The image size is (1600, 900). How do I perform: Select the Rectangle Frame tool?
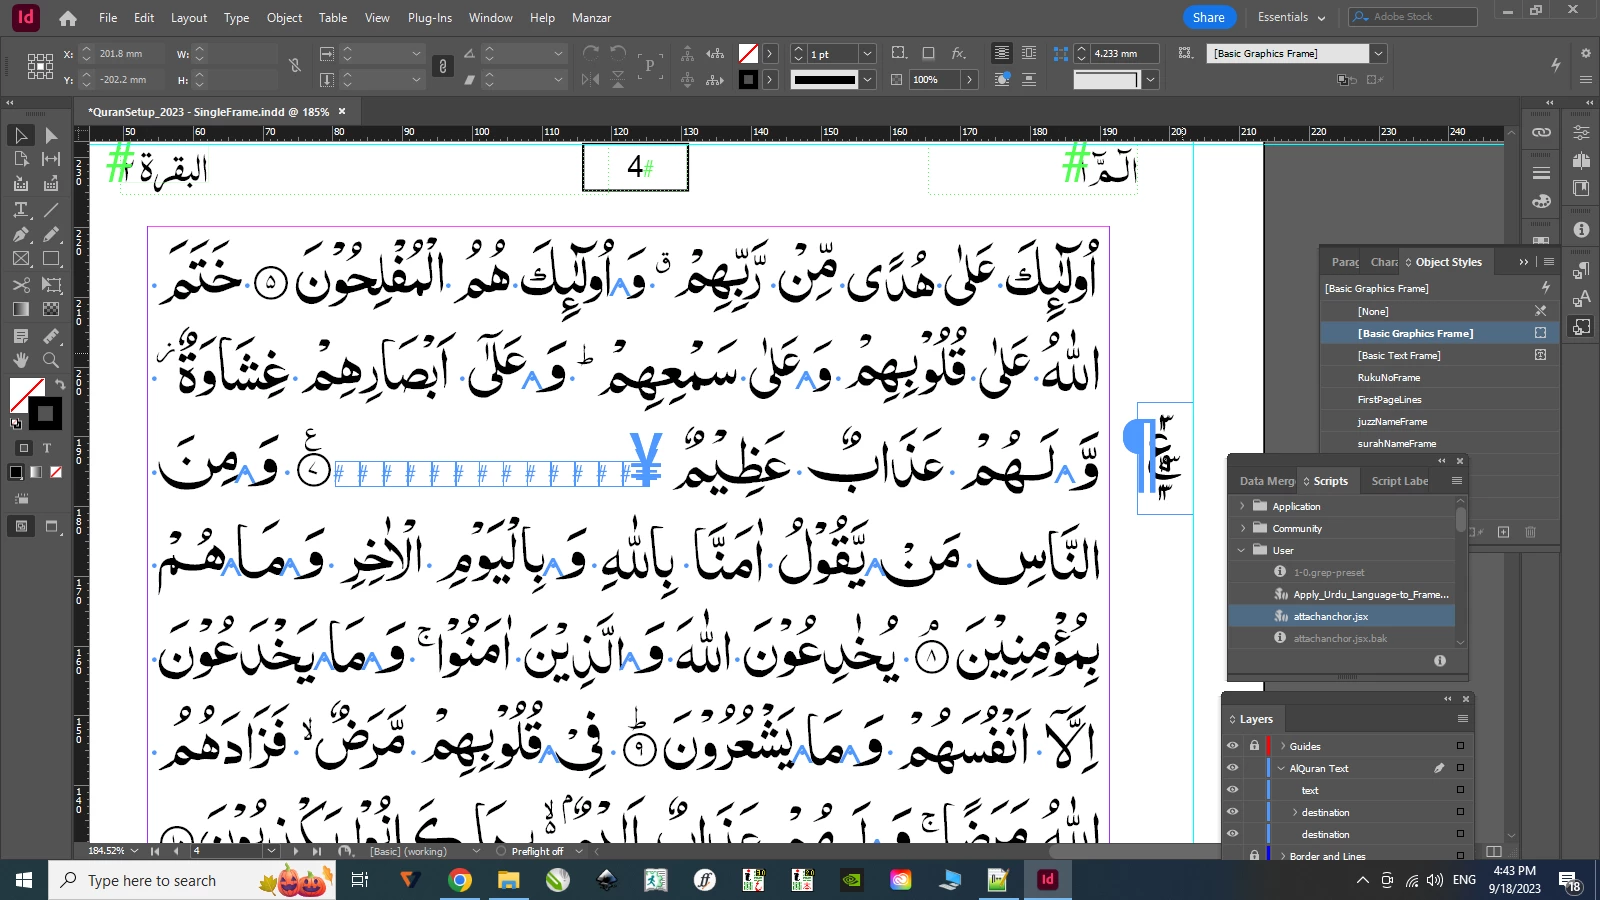pyautogui.click(x=21, y=259)
